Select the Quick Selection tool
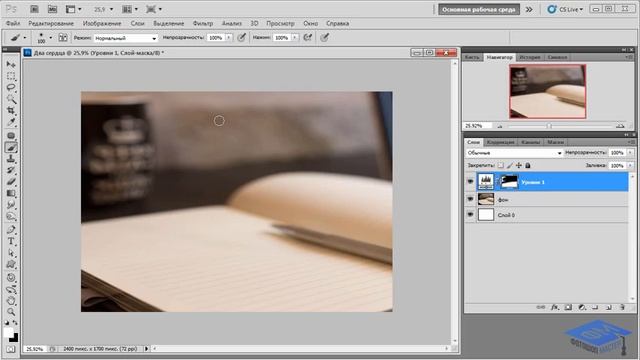 11,99
